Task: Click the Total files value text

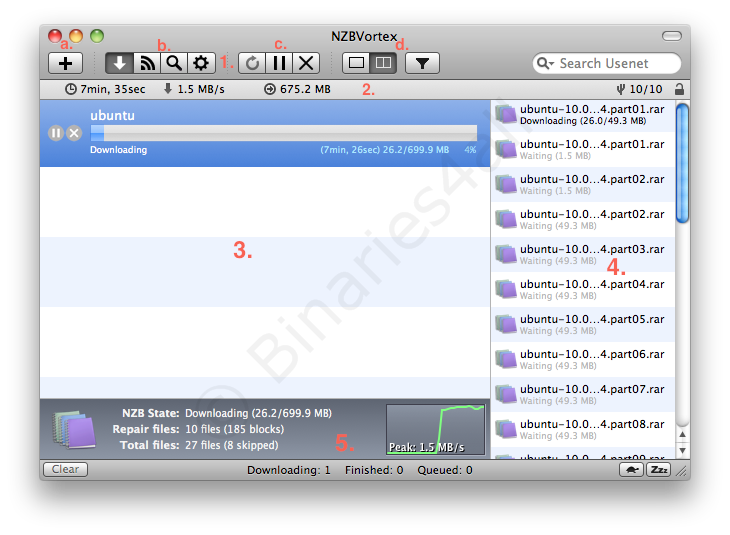Action: 231,445
